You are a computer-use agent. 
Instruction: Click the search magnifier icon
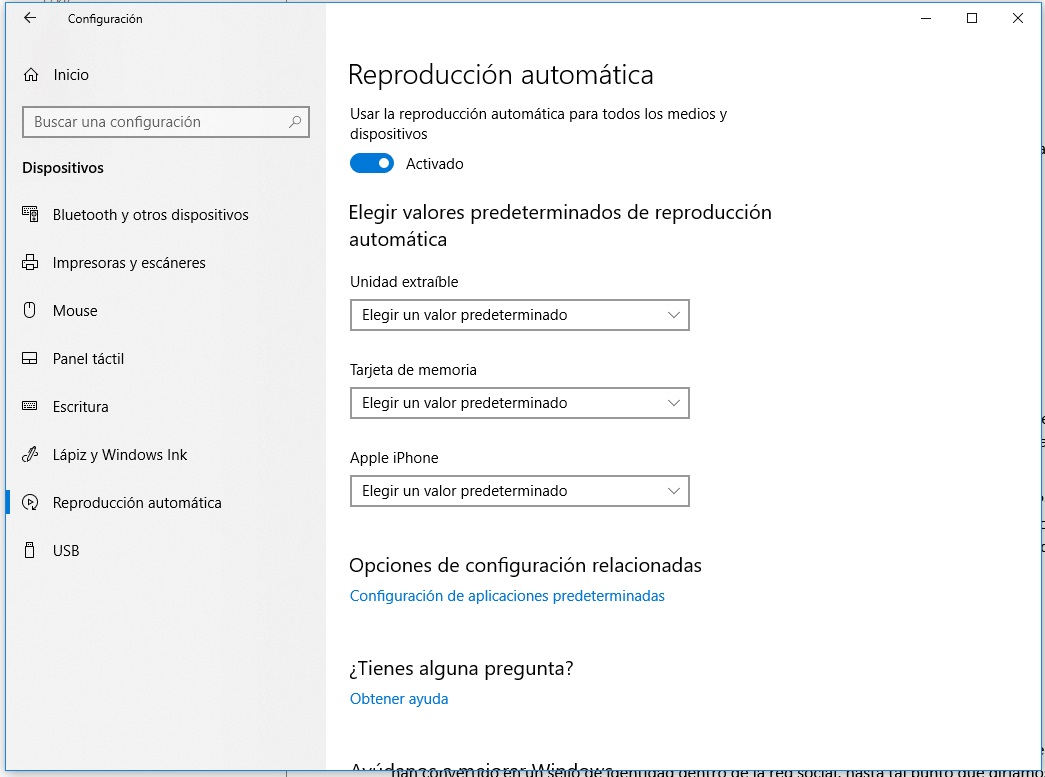click(295, 122)
